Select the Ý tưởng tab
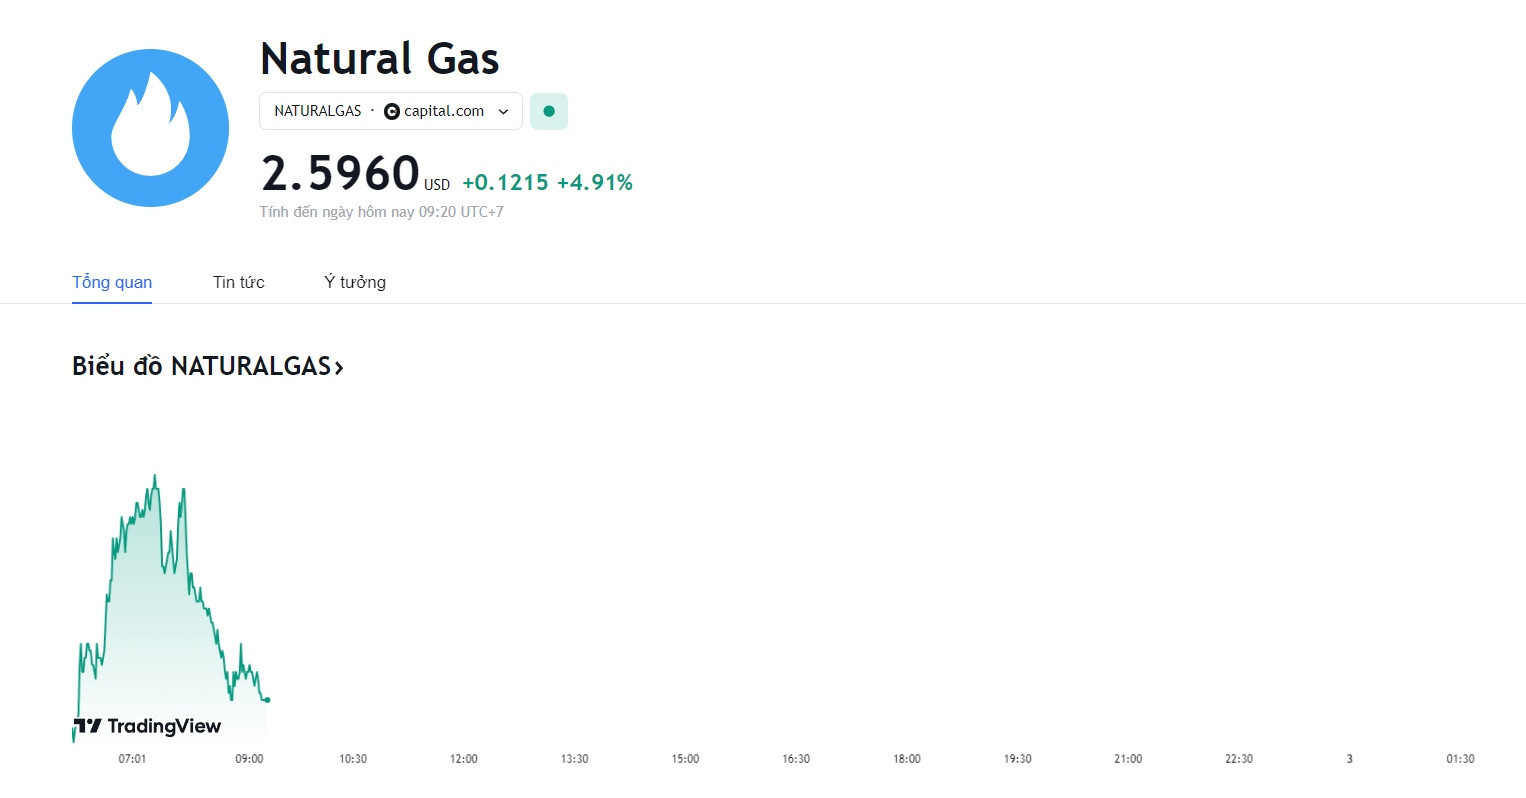1526x798 pixels. (x=355, y=282)
